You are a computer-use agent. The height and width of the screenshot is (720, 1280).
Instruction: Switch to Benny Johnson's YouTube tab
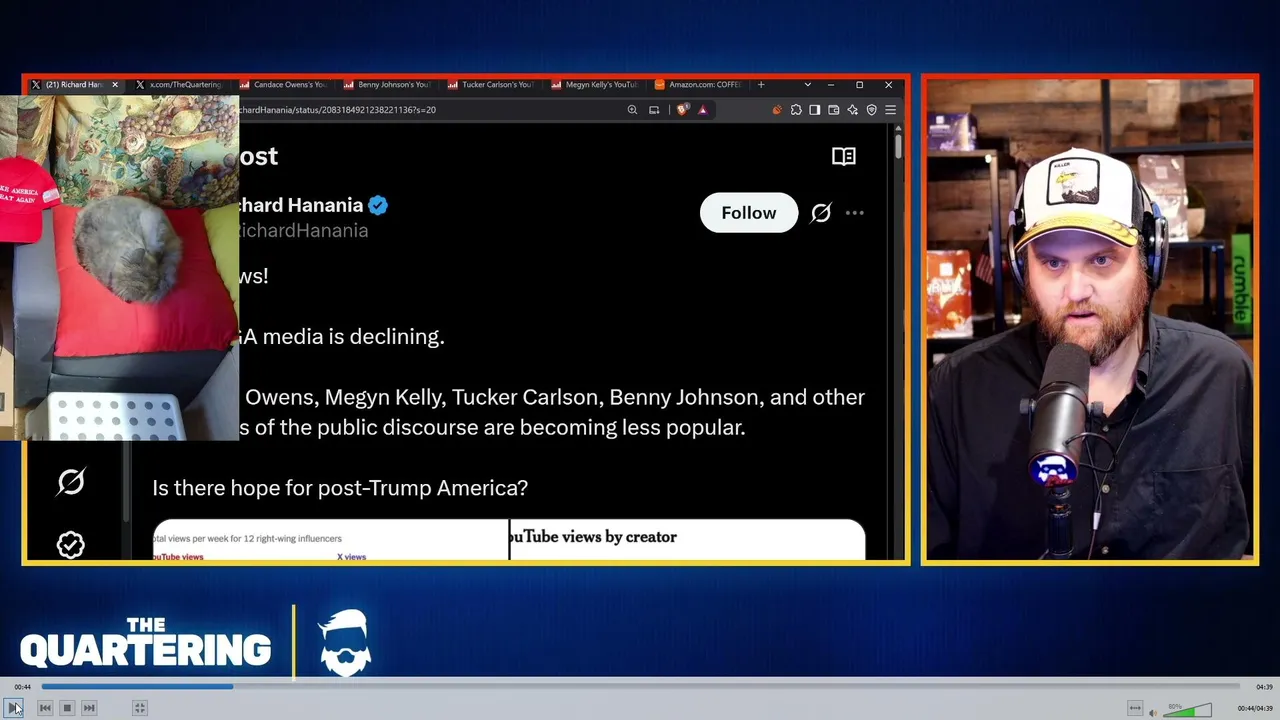[387, 85]
